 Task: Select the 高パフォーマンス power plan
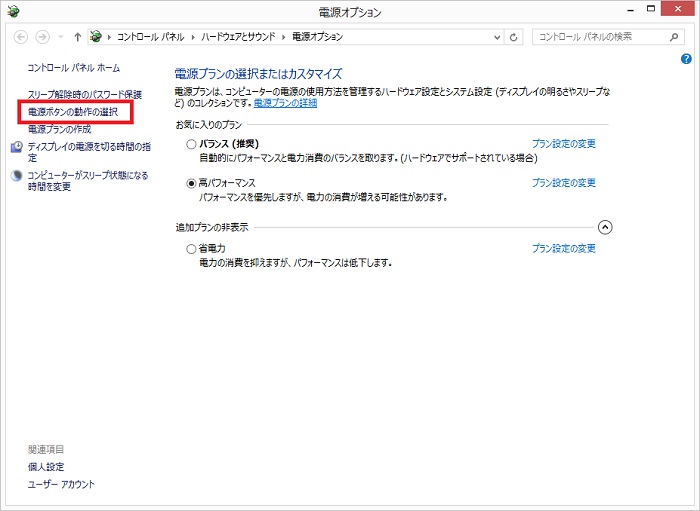tap(191, 184)
